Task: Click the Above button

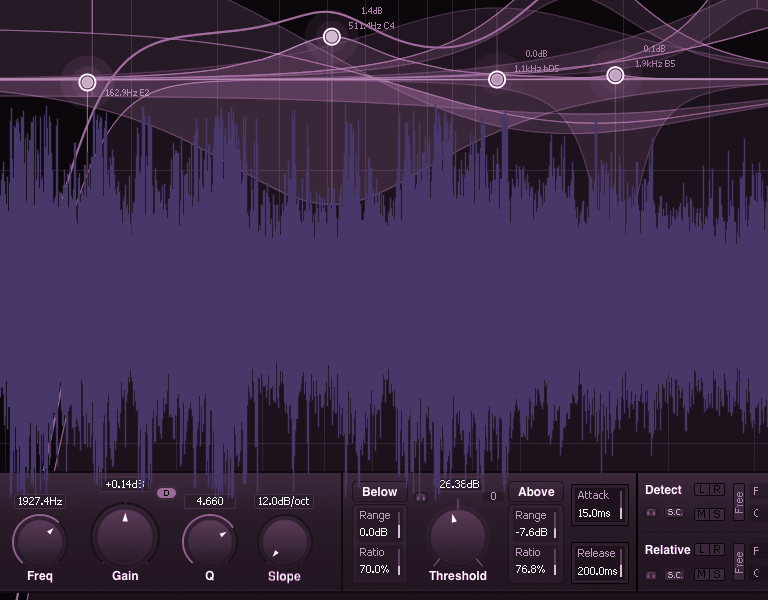Action: [536, 492]
